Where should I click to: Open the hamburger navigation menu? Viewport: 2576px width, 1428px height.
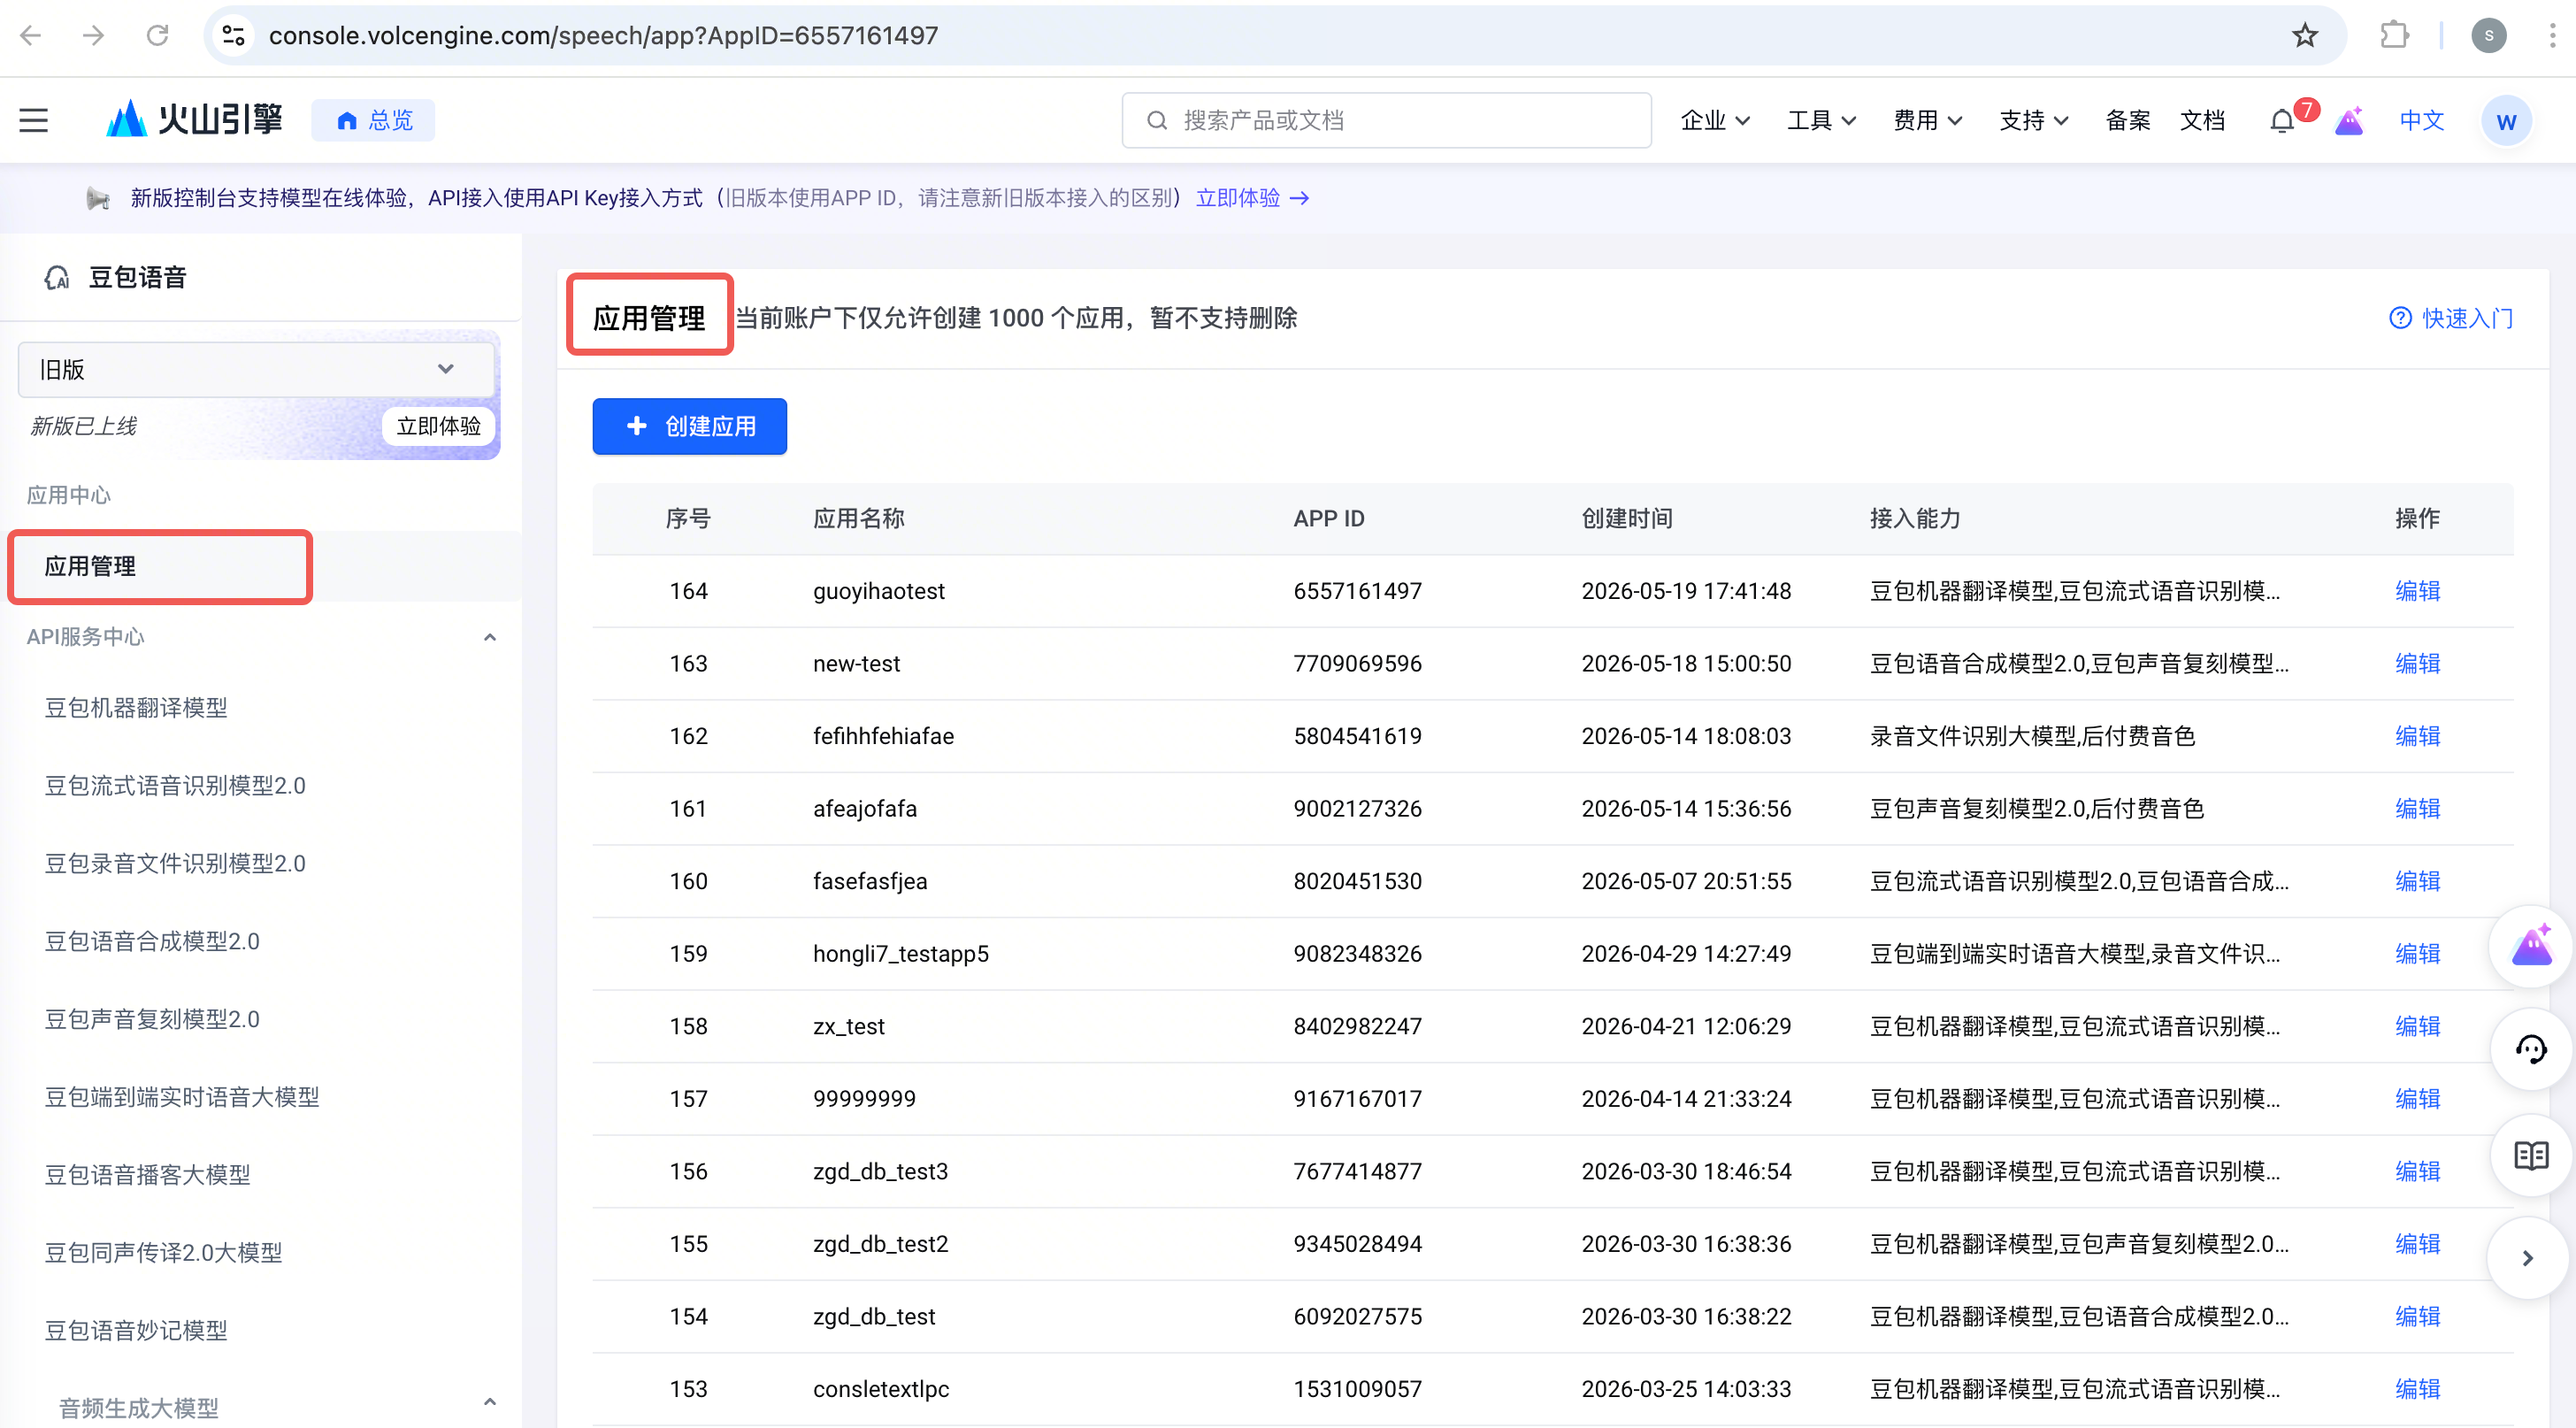(x=34, y=120)
